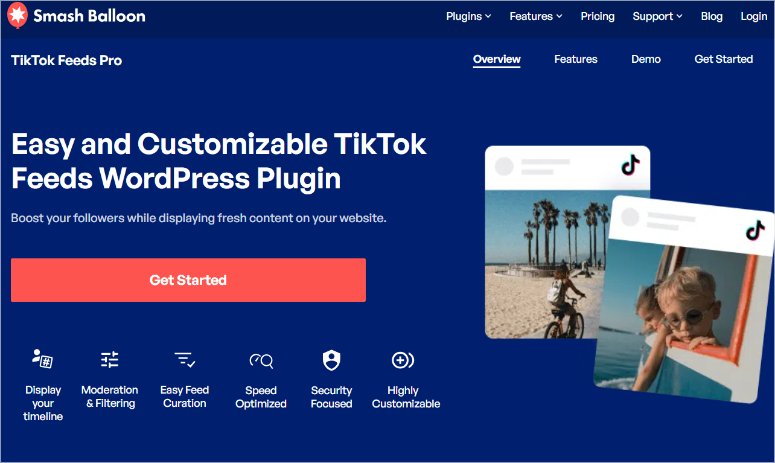The image size is (775, 463).
Task: Click the Highly Customizable plus icon
Action: click(x=402, y=360)
